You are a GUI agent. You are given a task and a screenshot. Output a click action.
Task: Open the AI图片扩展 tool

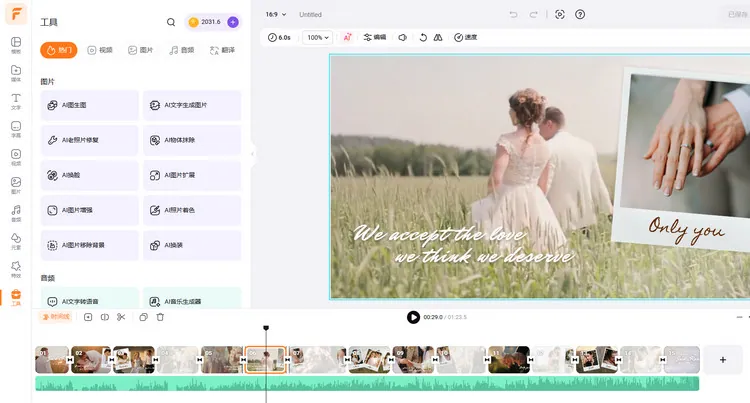click(192, 175)
